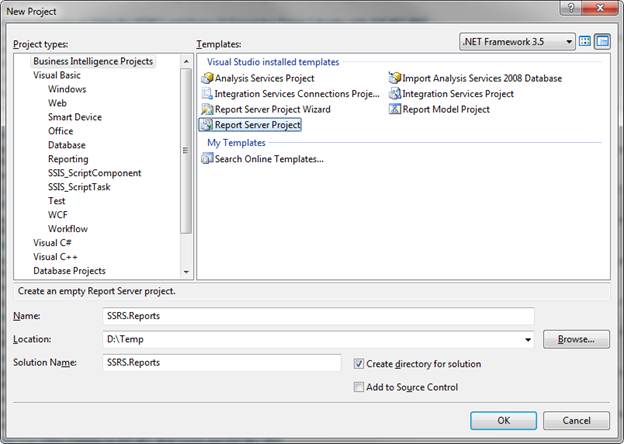Toggle Create directory for solution checkbox
This screenshot has width=624, height=444.
click(359, 364)
